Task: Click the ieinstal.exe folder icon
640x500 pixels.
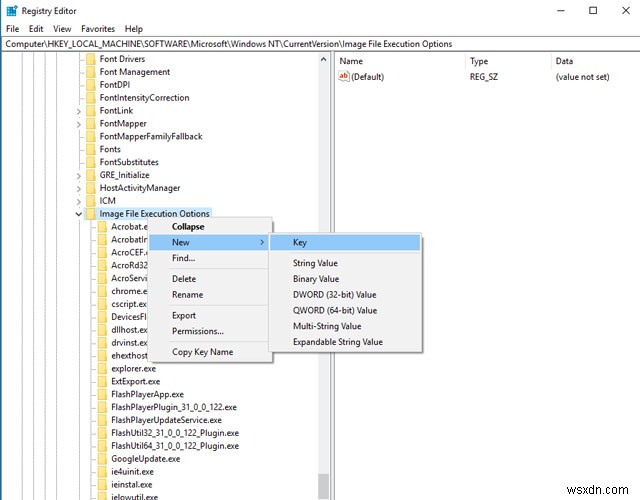Action: [x=102, y=484]
